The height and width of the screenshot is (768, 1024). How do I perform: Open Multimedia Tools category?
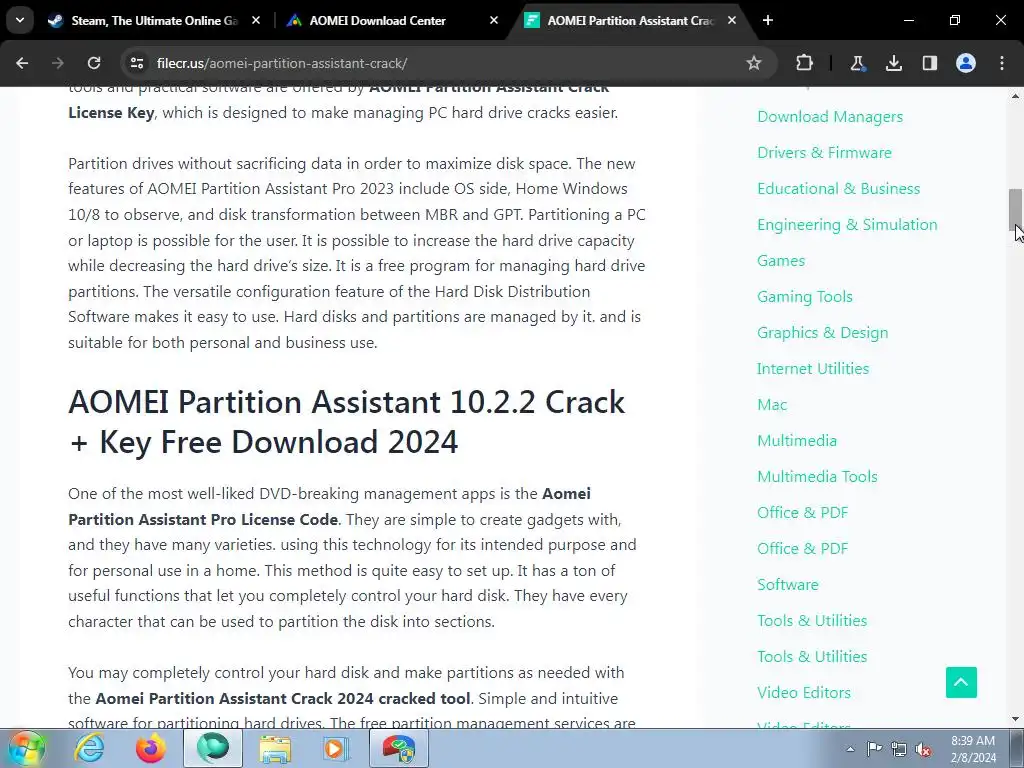(x=817, y=477)
